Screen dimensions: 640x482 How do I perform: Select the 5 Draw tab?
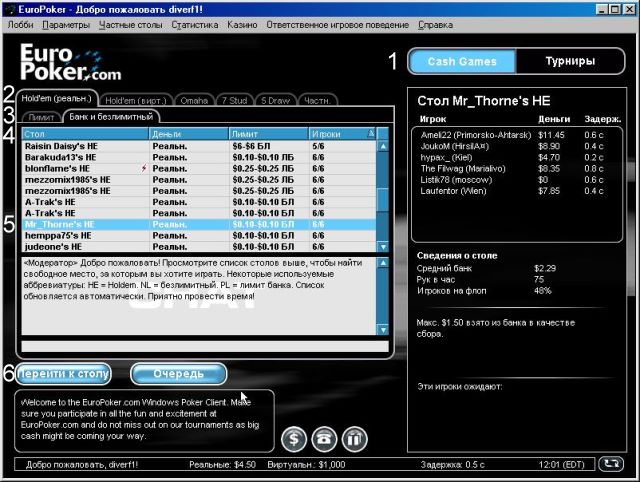(276, 100)
